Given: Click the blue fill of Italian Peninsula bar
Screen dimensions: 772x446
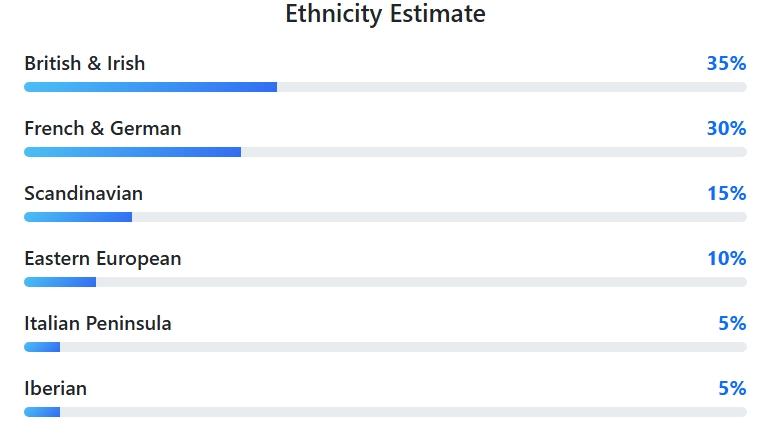Looking at the screenshot, I should point(42,347).
